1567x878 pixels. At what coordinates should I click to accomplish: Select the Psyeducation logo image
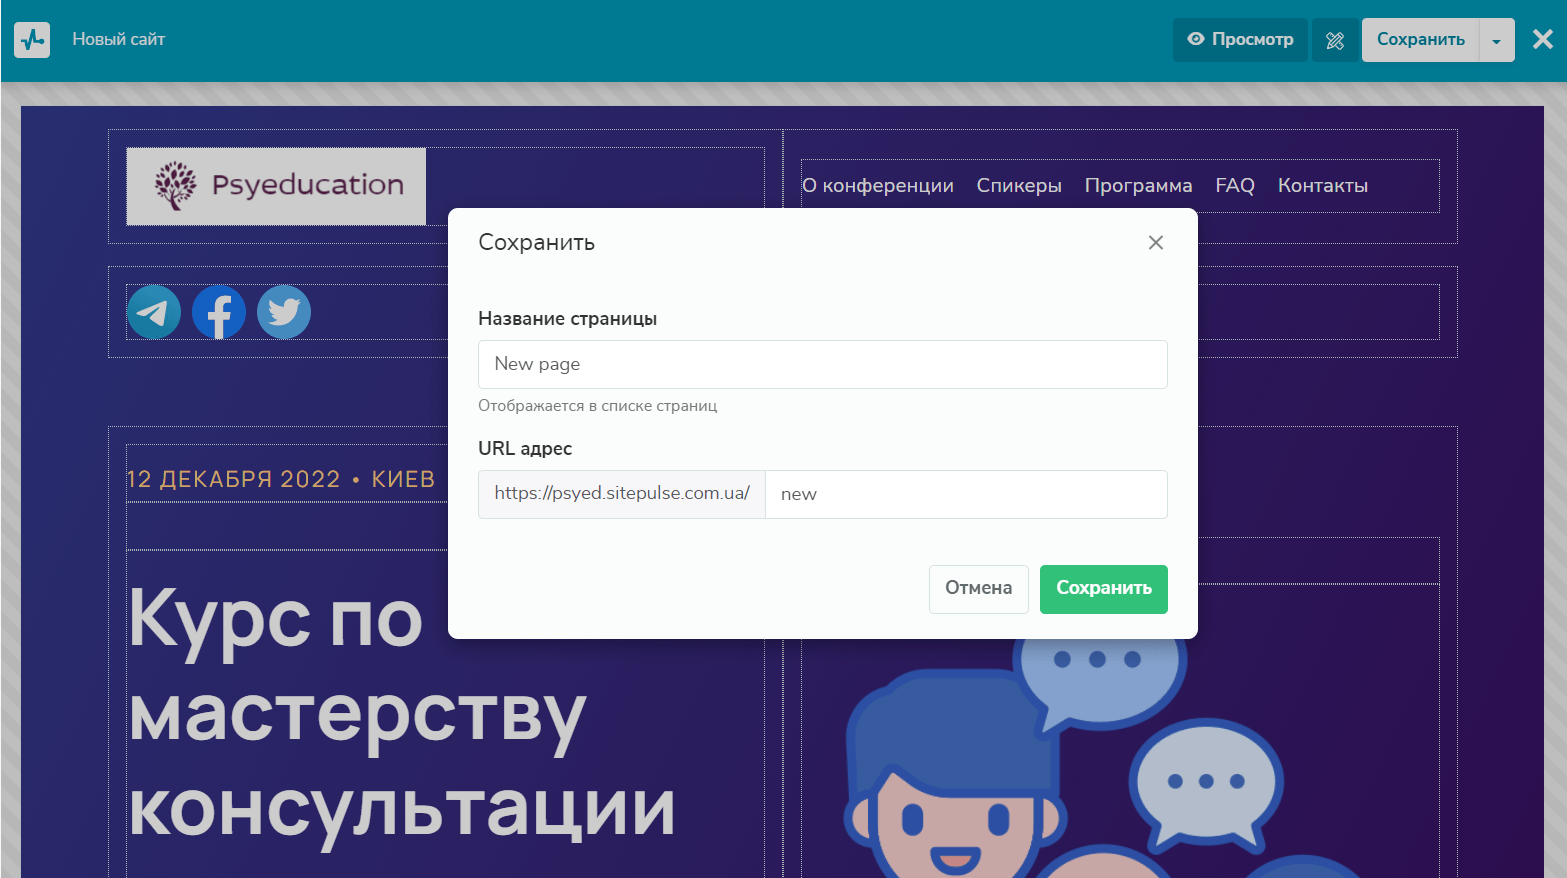coord(276,186)
